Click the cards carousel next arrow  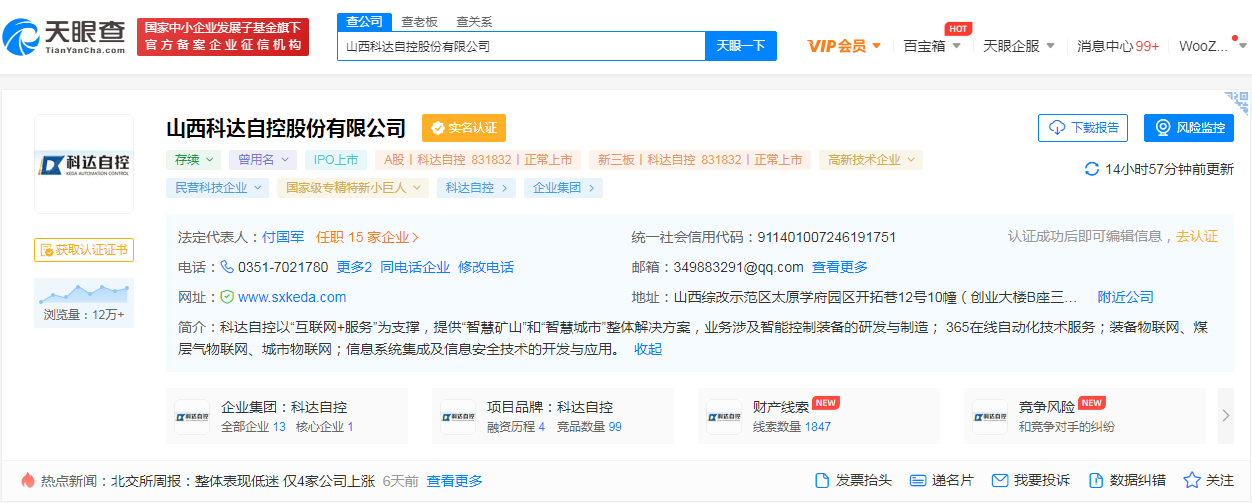(x=1226, y=416)
